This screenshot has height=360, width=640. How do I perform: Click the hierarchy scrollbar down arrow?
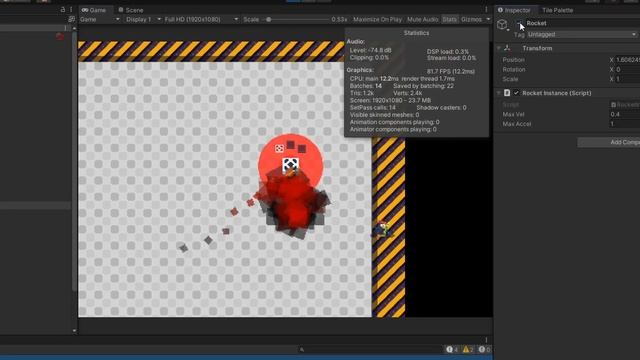click(74, 330)
